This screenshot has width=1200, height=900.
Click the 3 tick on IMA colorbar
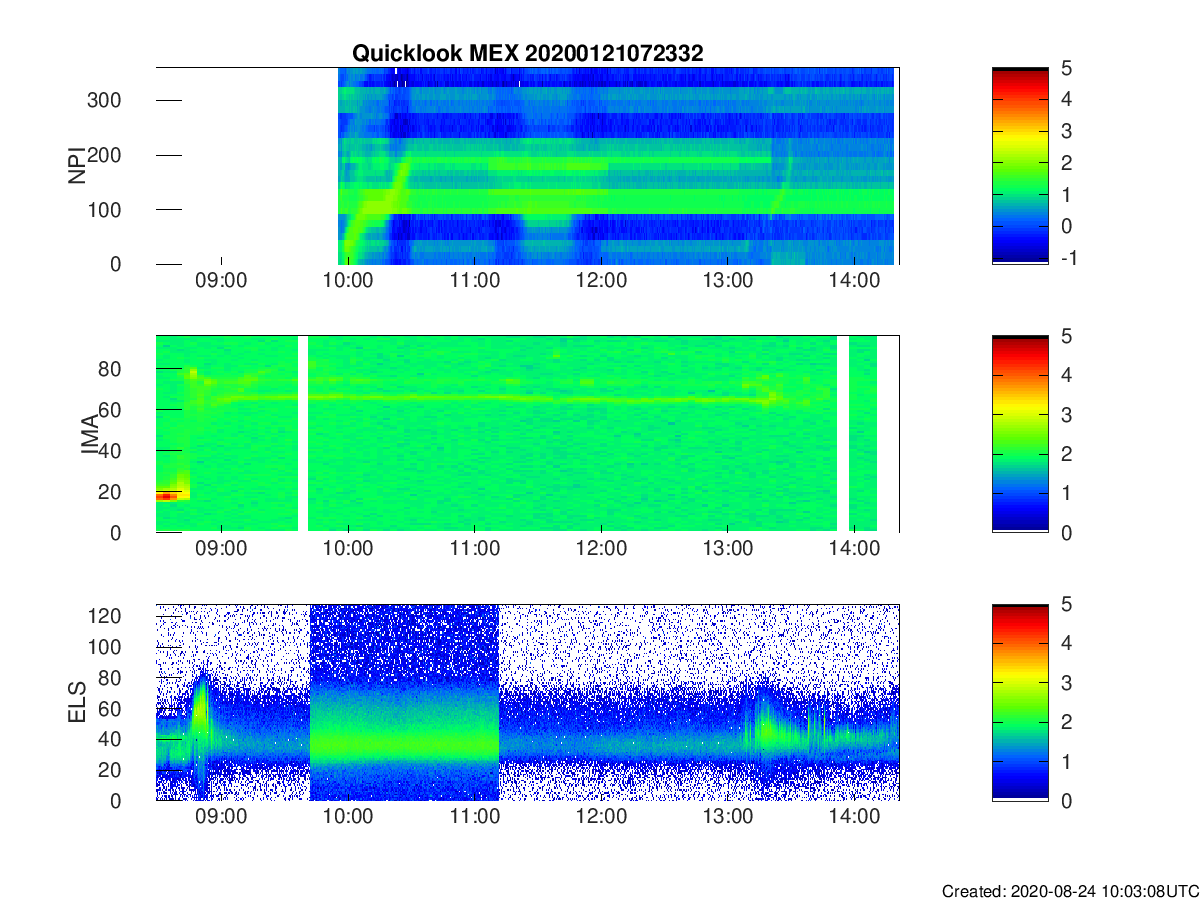1067,414
